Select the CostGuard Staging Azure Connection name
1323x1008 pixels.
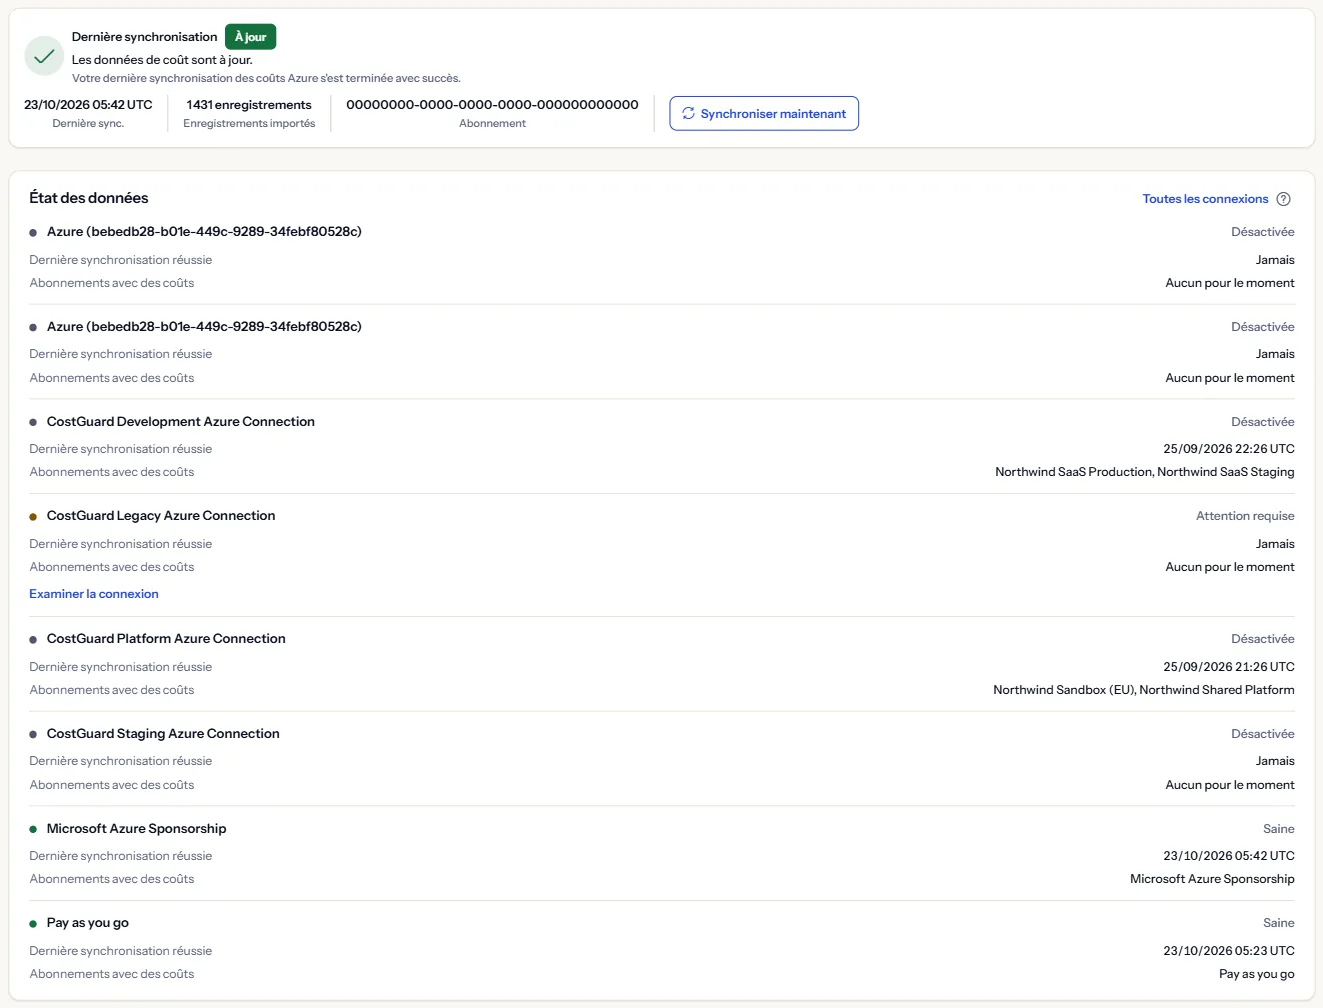163,734
